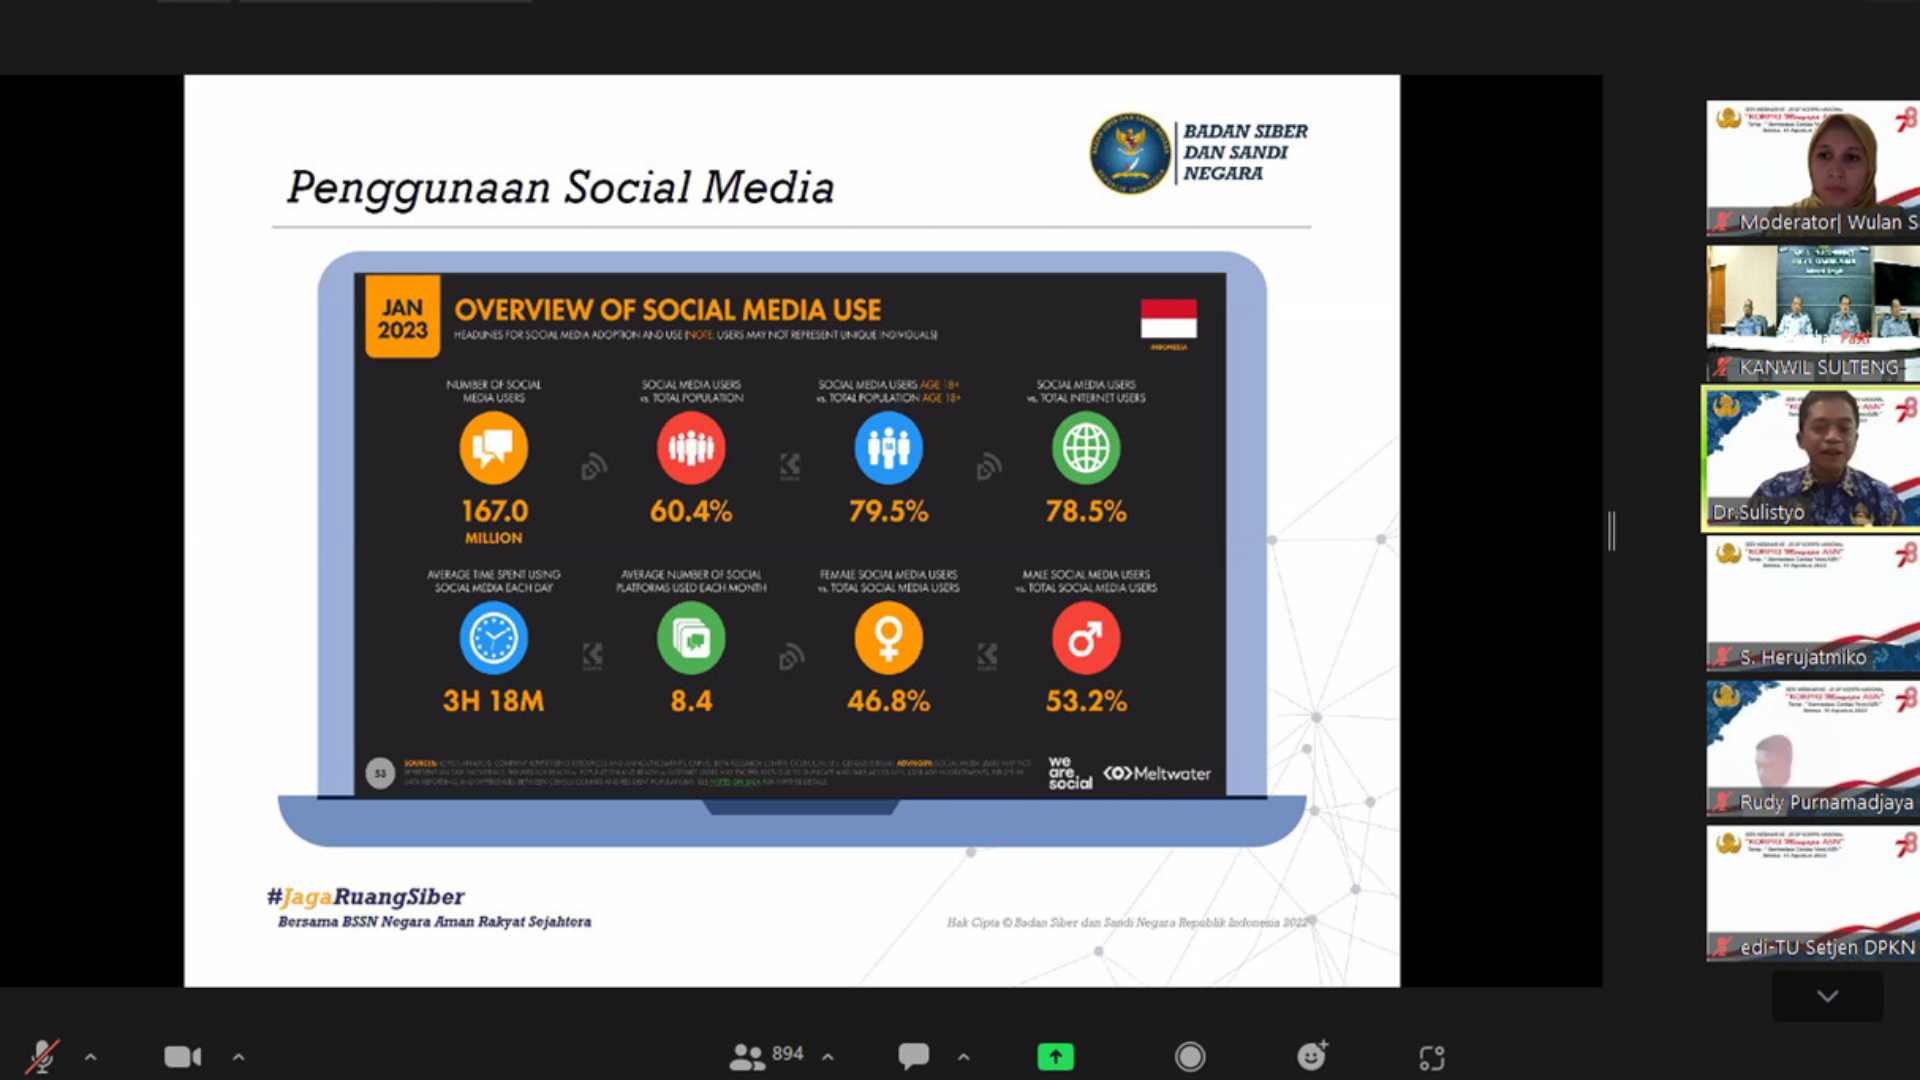Select Dr.Sulistyo's video thumbnail

[1810, 459]
